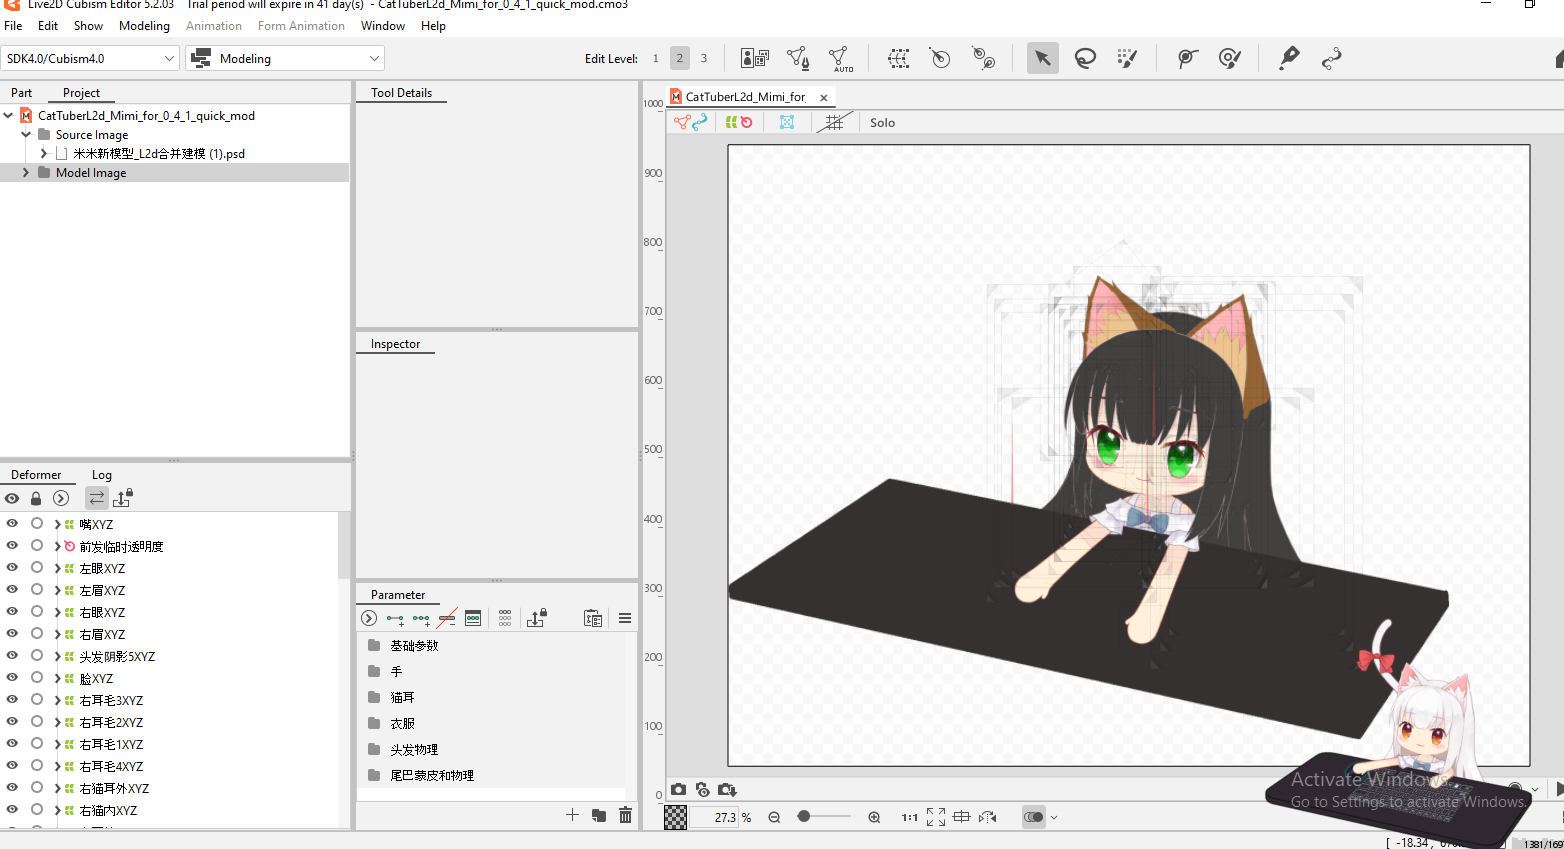The image size is (1564, 849).
Task: Set Edit Level to 1
Action: click(x=656, y=58)
